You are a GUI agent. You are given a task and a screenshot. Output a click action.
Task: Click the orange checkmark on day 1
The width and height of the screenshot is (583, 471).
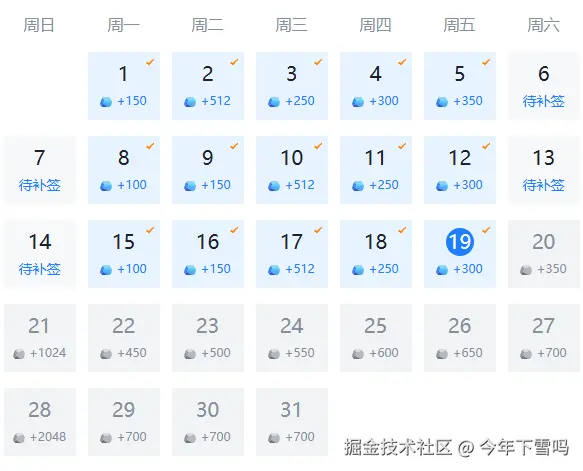pos(150,62)
